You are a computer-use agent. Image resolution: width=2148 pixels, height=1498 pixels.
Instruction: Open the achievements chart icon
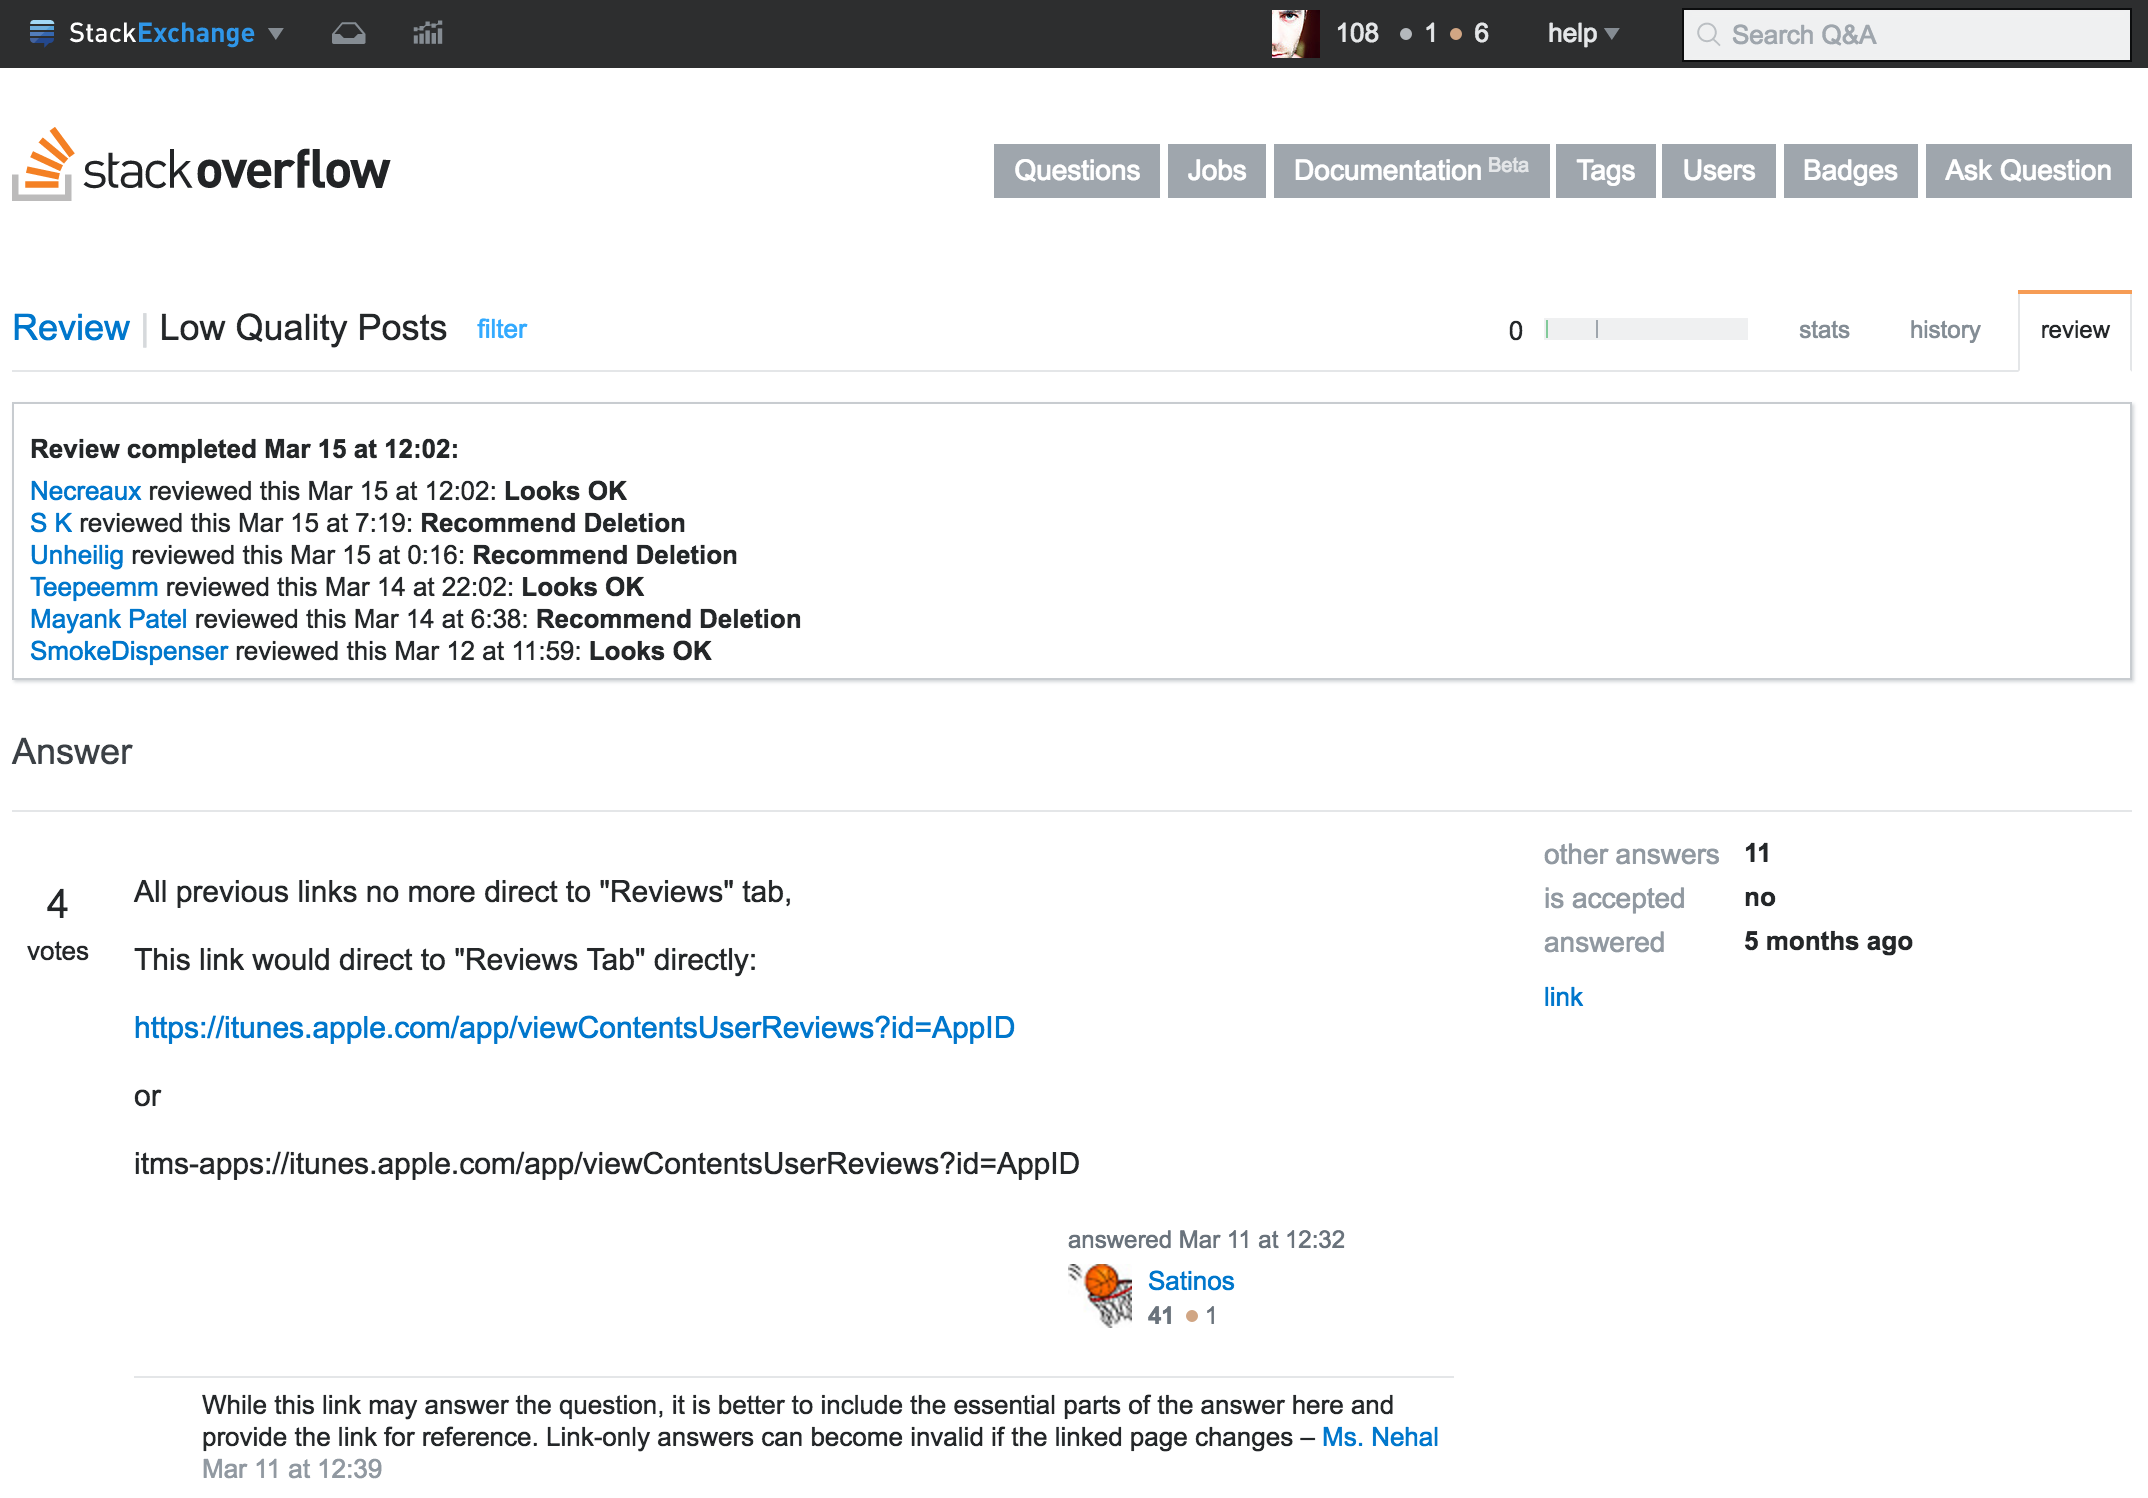(x=428, y=34)
